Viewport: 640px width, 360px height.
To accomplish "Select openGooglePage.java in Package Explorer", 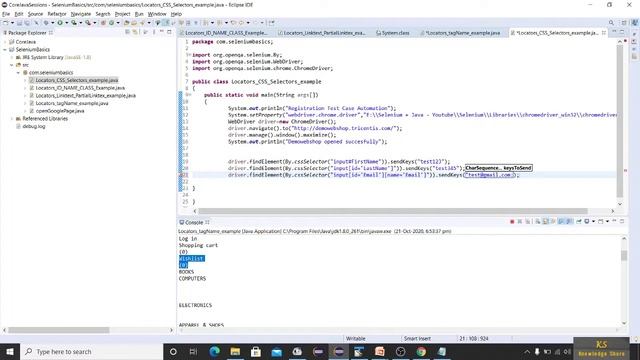I will 60,111.
